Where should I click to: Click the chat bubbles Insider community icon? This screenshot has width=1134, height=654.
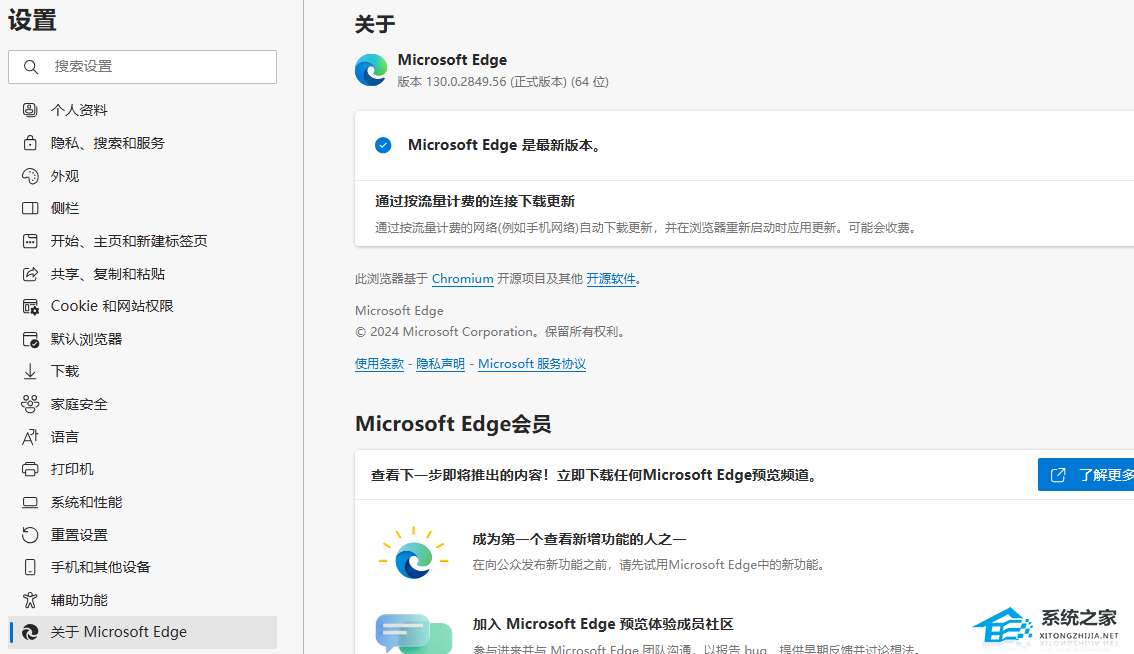point(414,634)
